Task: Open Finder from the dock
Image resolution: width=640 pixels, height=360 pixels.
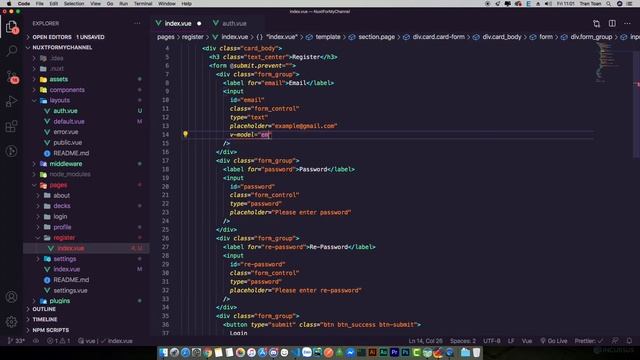Action: click(164, 353)
